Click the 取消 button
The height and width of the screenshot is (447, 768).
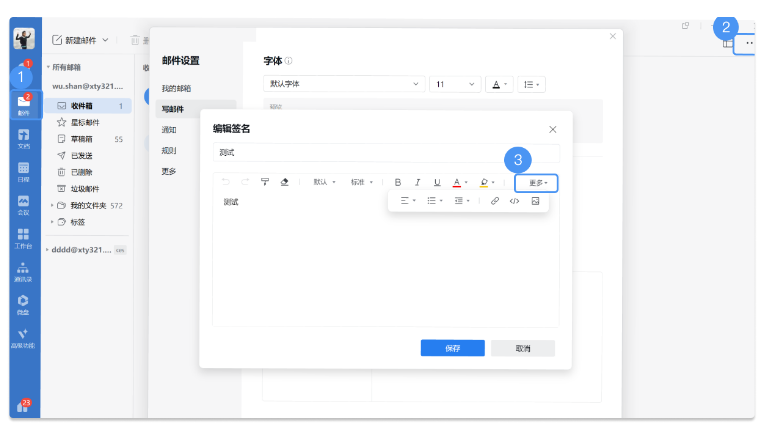coord(522,348)
